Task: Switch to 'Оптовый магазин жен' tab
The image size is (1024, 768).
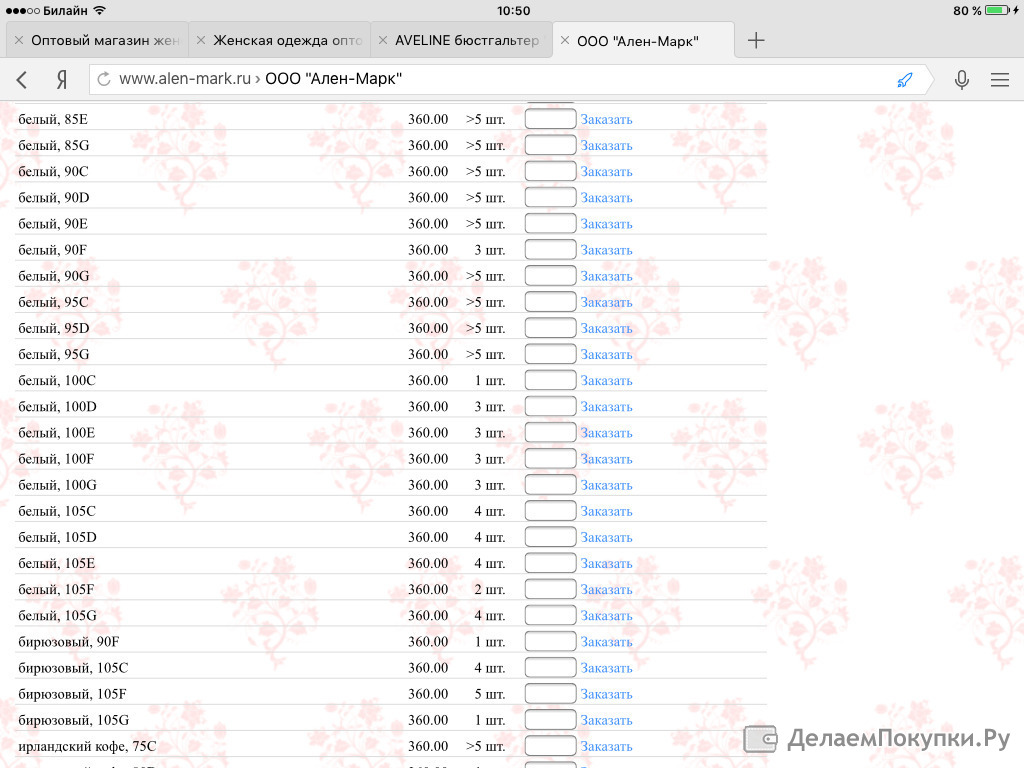Action: pos(97,40)
